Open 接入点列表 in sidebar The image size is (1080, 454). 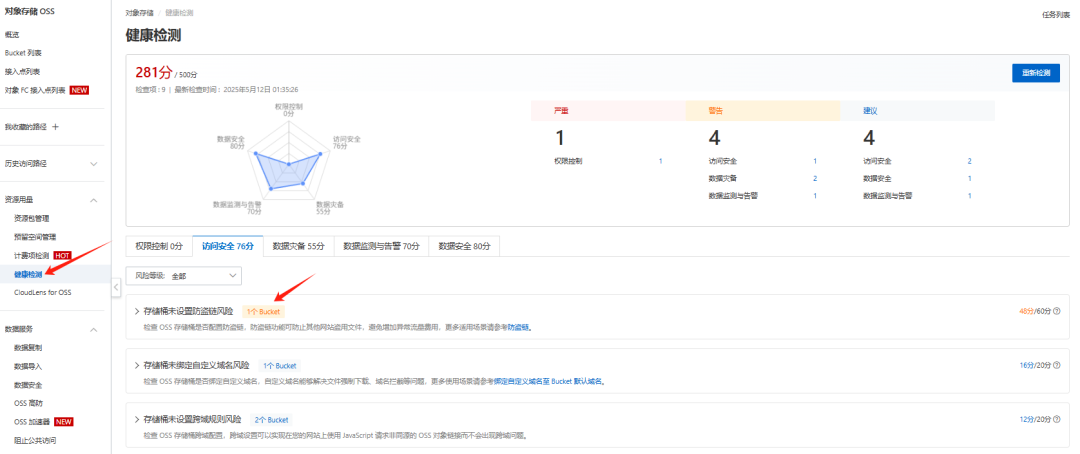click(22, 71)
